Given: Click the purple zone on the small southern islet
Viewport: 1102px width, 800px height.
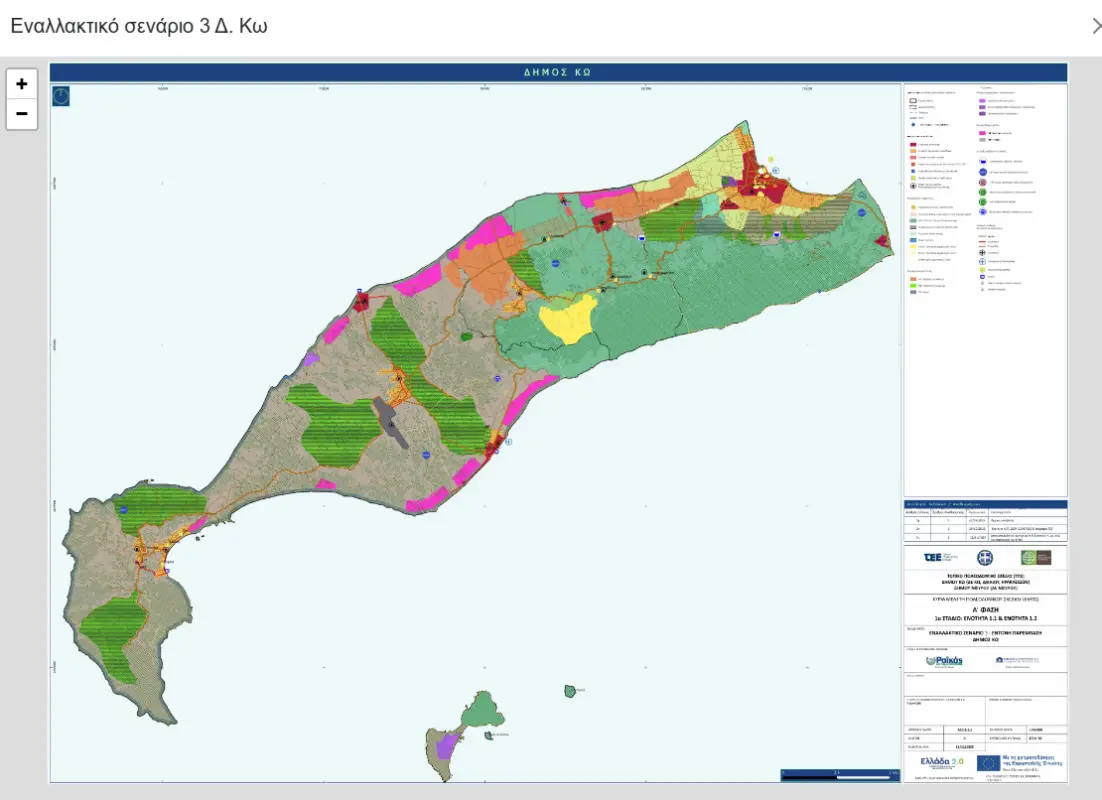Looking at the screenshot, I should [x=445, y=746].
